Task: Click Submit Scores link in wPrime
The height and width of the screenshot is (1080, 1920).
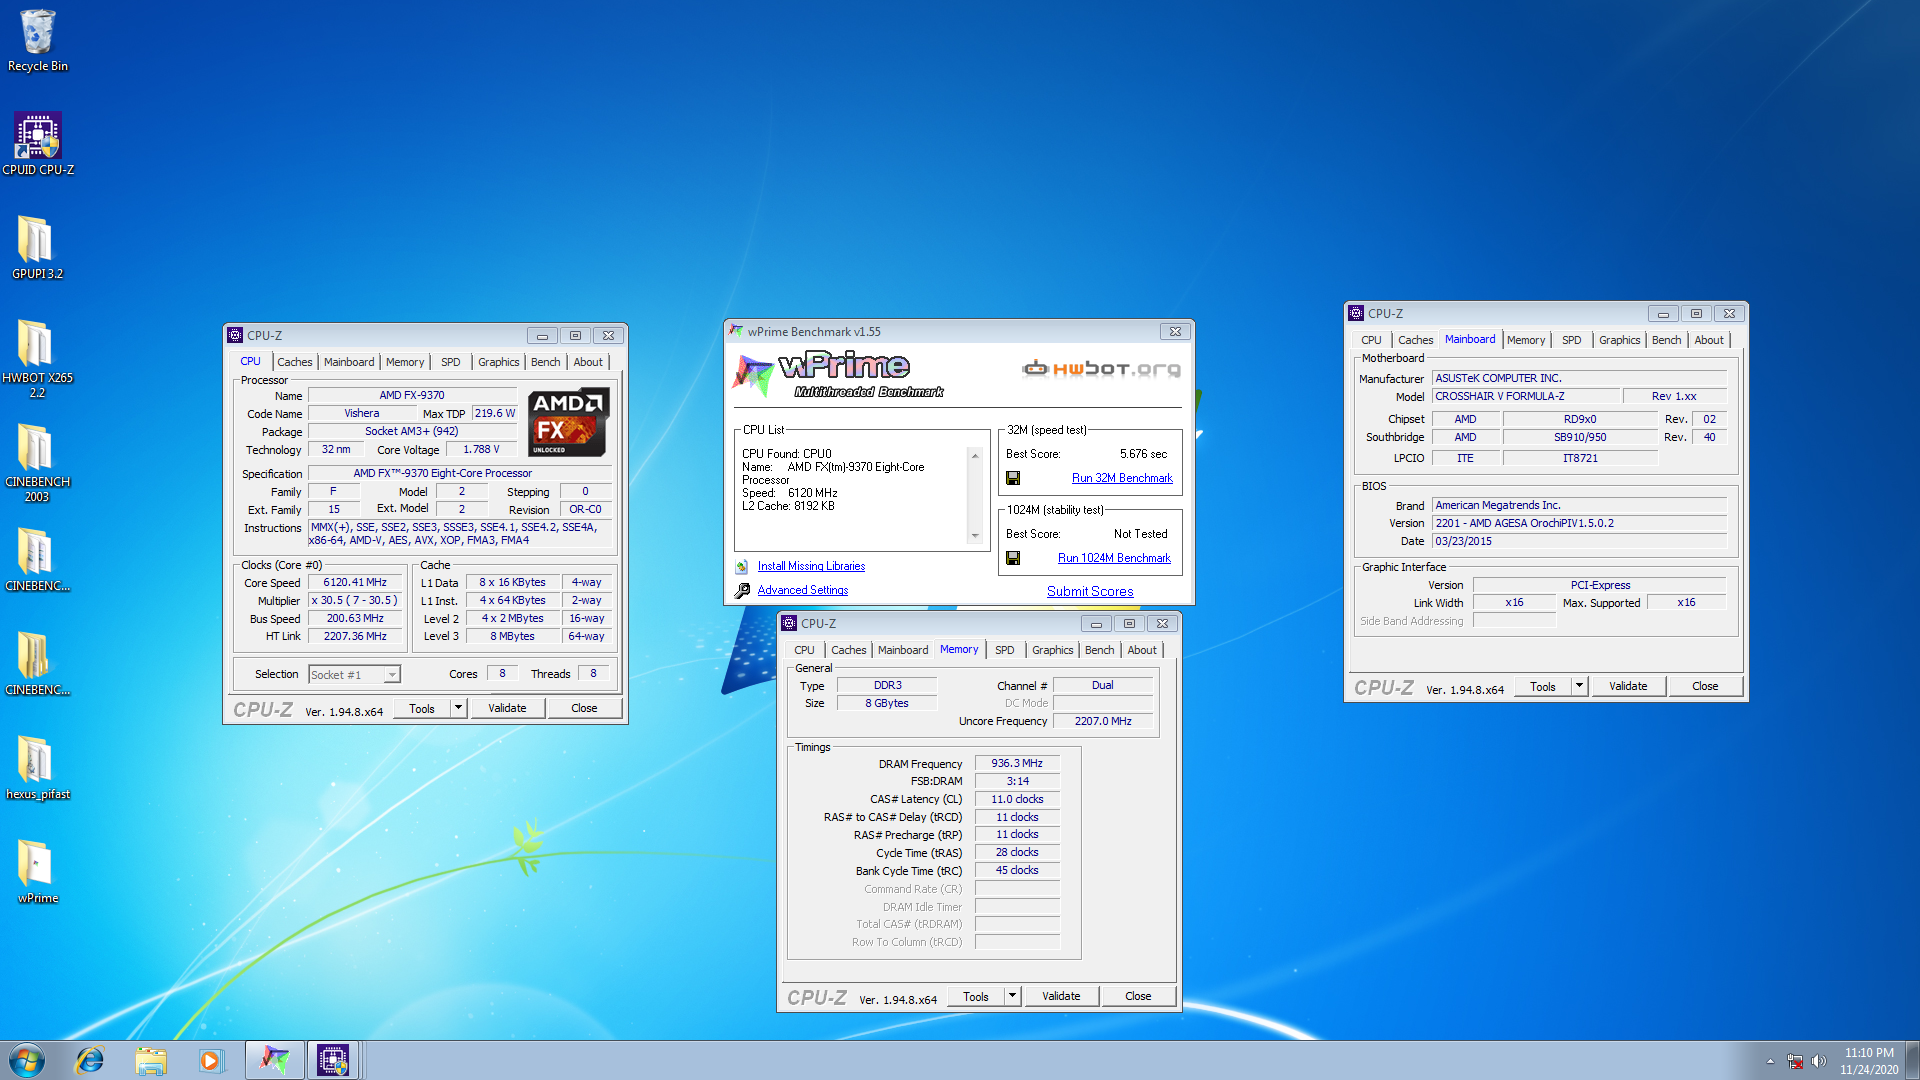Action: (1090, 591)
